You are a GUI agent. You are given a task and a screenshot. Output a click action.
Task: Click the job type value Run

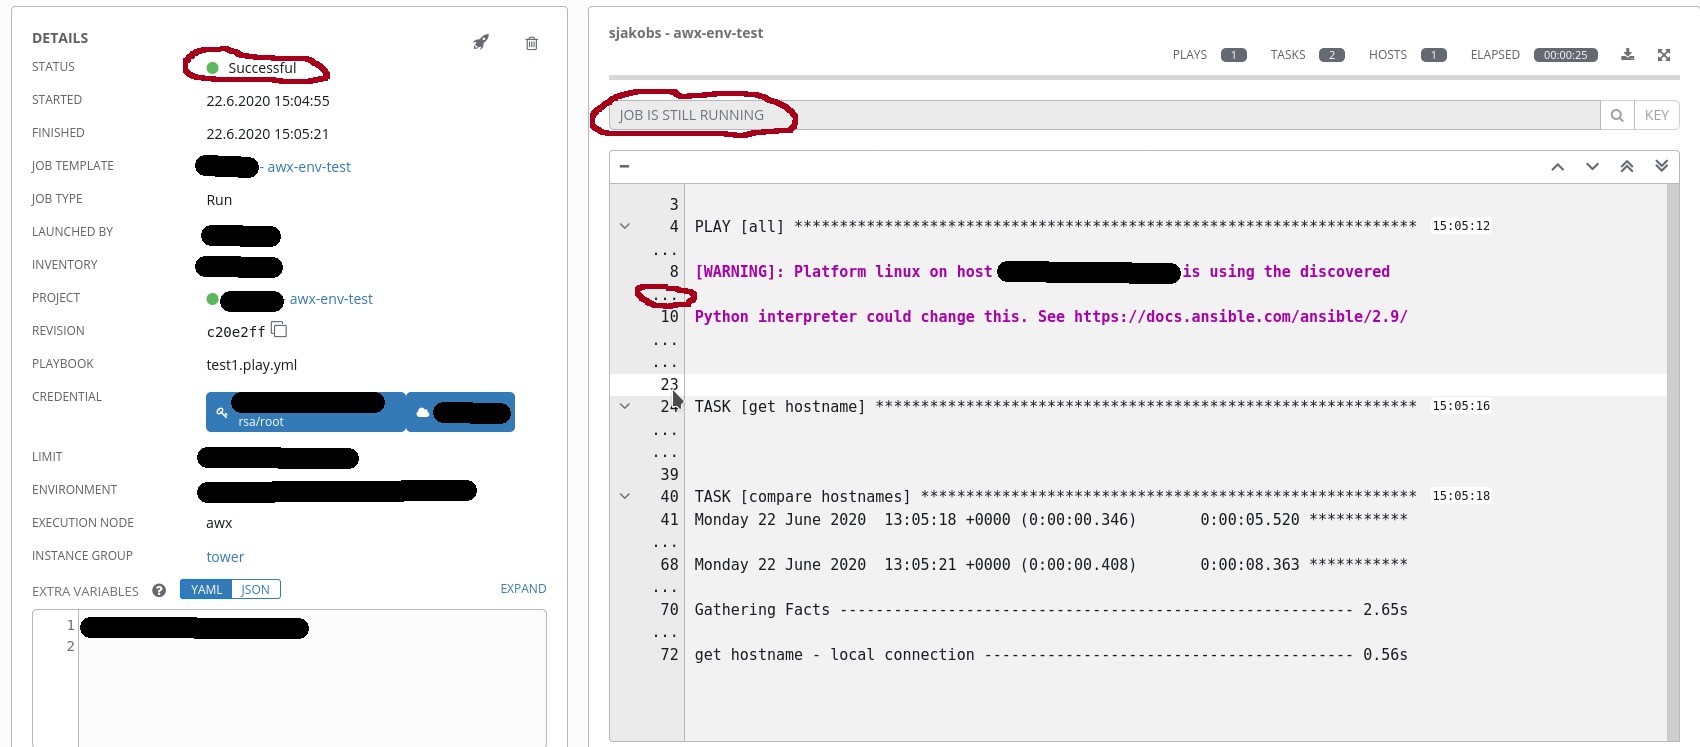[x=219, y=200]
